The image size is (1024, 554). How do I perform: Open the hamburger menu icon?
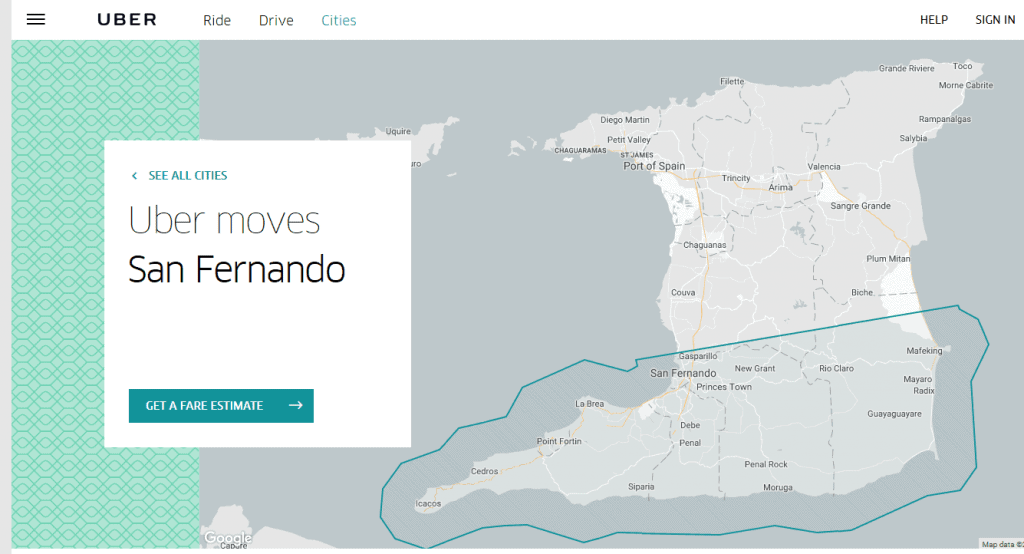coord(36,20)
